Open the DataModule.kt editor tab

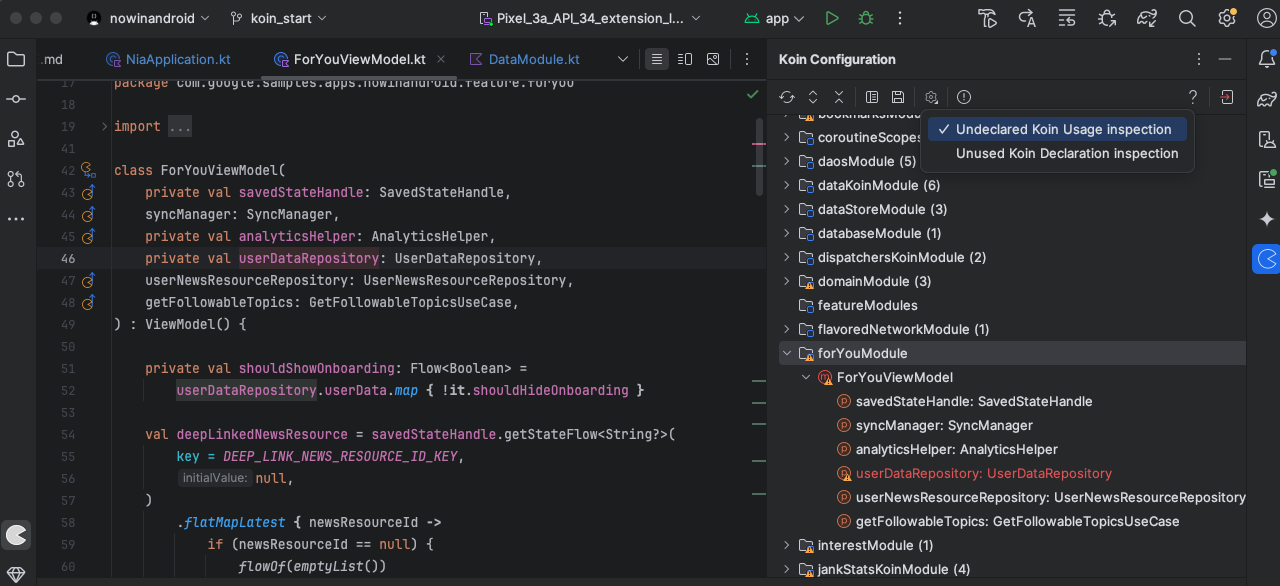[x=533, y=59]
